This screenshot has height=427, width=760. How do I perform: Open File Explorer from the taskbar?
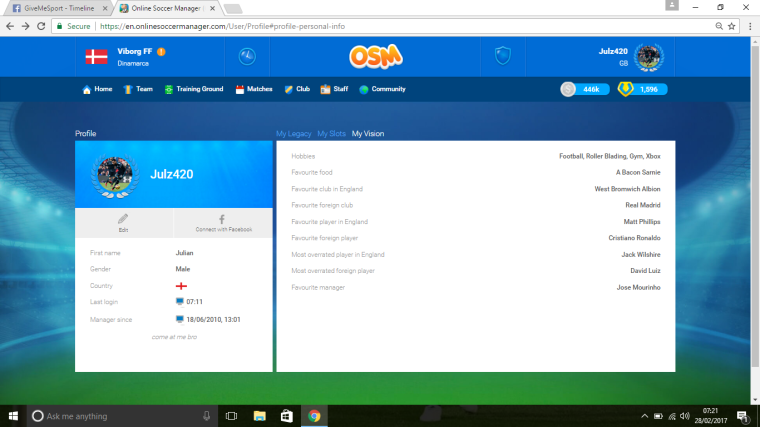(x=260, y=416)
